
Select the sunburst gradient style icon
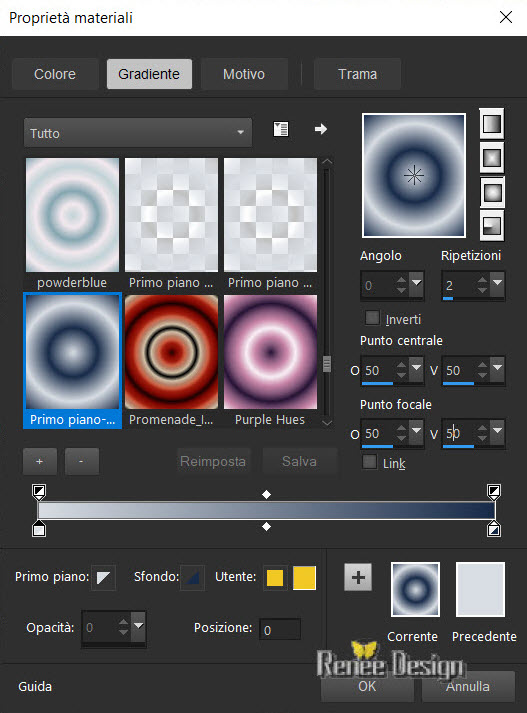coord(492,192)
